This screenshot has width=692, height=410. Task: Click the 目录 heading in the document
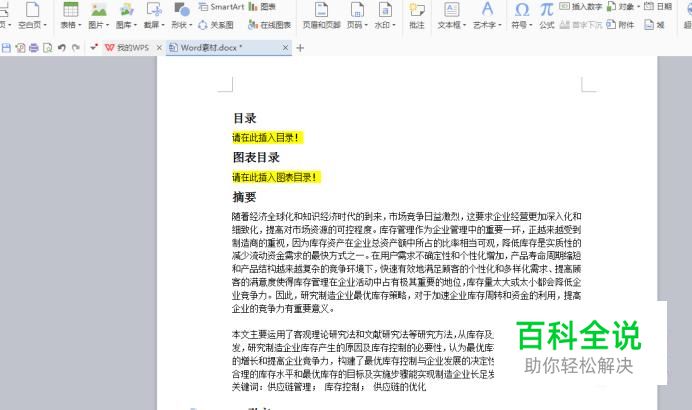245,118
